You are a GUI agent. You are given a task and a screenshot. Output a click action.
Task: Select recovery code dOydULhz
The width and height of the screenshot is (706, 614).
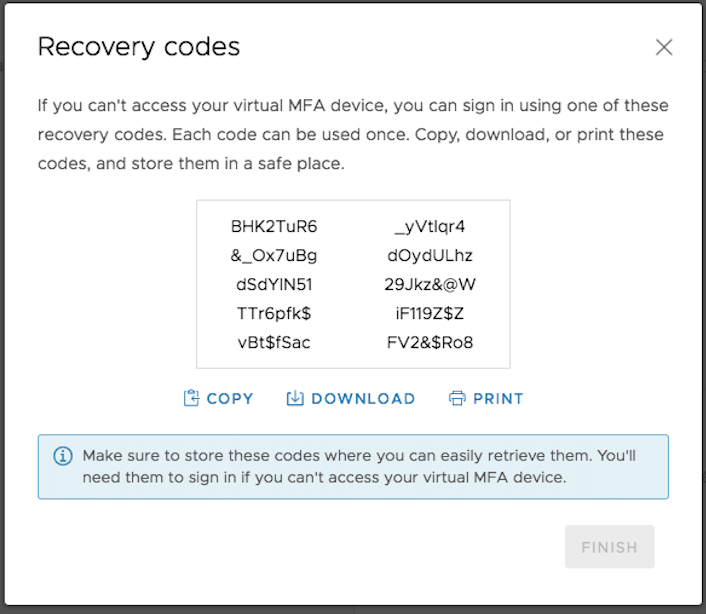click(430, 255)
